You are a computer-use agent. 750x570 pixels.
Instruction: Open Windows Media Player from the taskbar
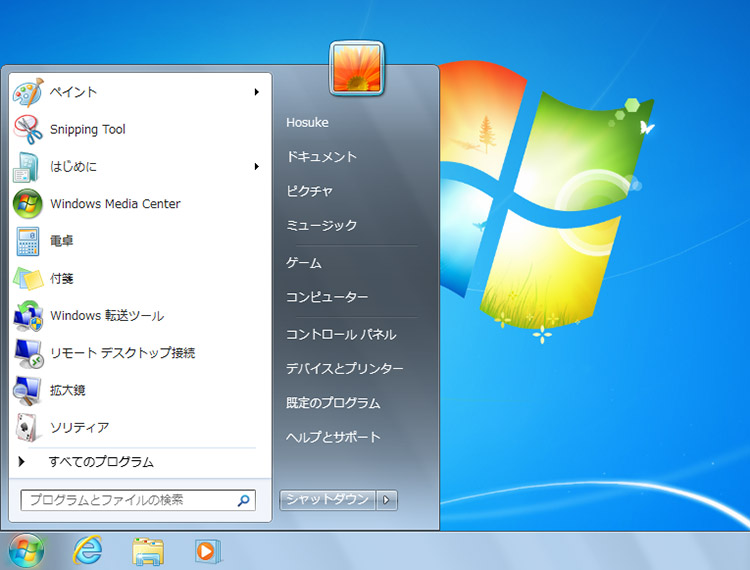tap(208, 550)
